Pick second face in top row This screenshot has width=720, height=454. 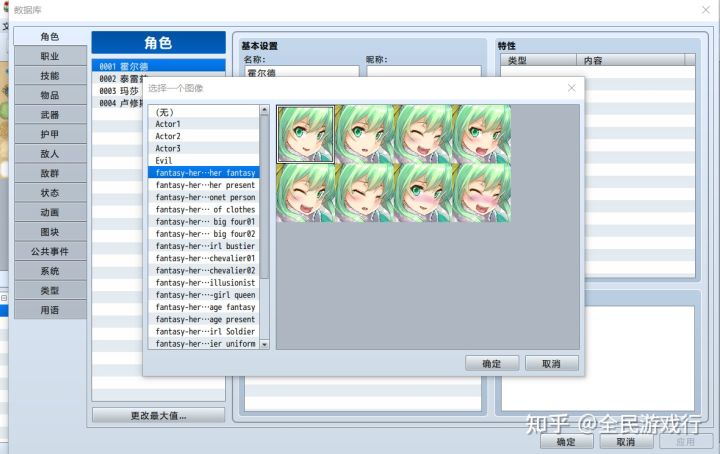(364, 134)
